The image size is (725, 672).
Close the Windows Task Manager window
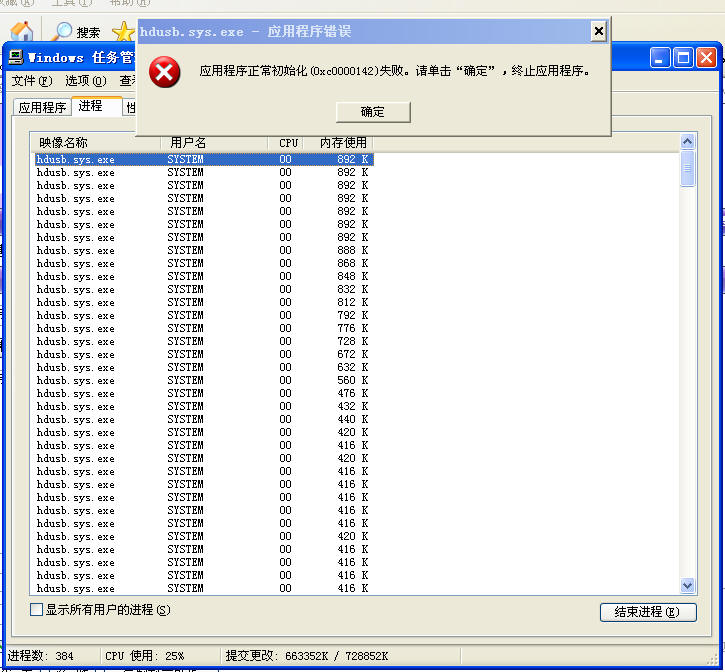point(706,58)
